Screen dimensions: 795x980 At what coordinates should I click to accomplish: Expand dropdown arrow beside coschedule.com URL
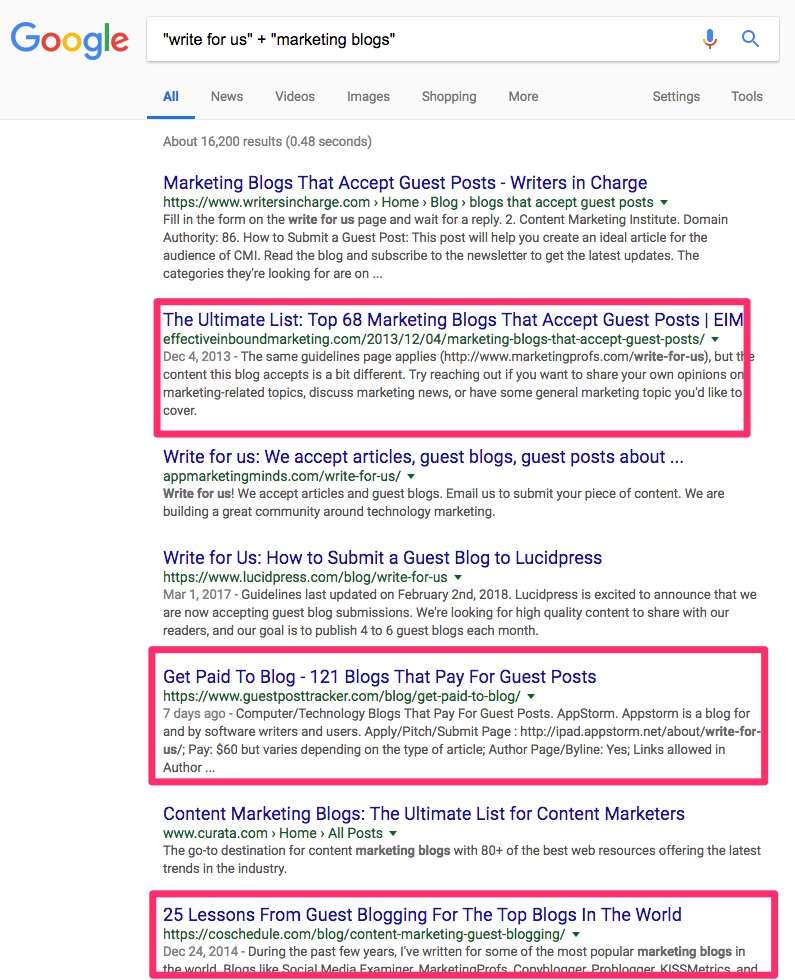[576, 934]
